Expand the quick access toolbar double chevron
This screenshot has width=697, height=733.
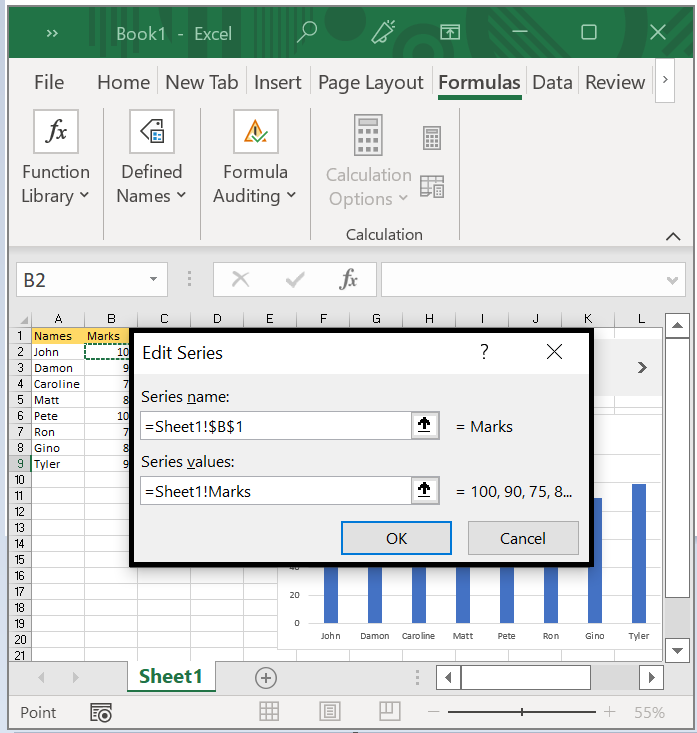click(x=52, y=33)
